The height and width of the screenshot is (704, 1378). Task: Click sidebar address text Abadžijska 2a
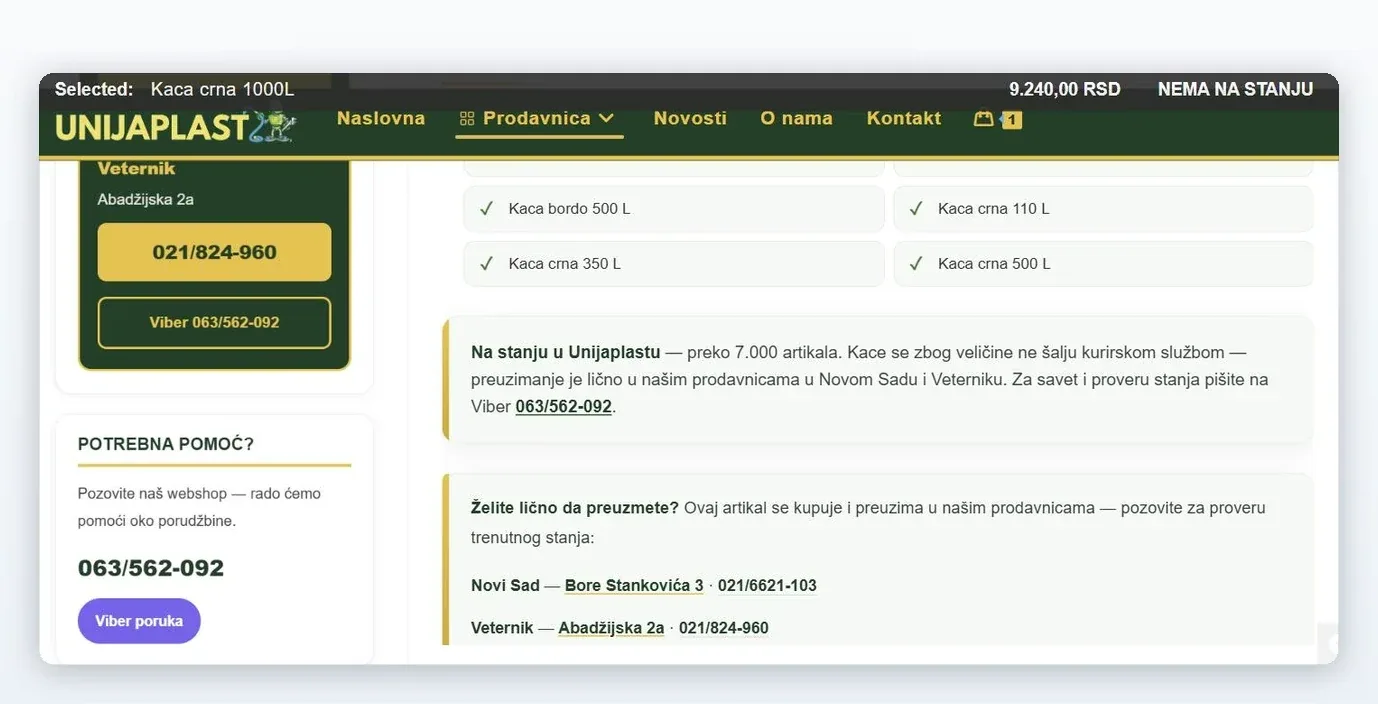click(146, 199)
